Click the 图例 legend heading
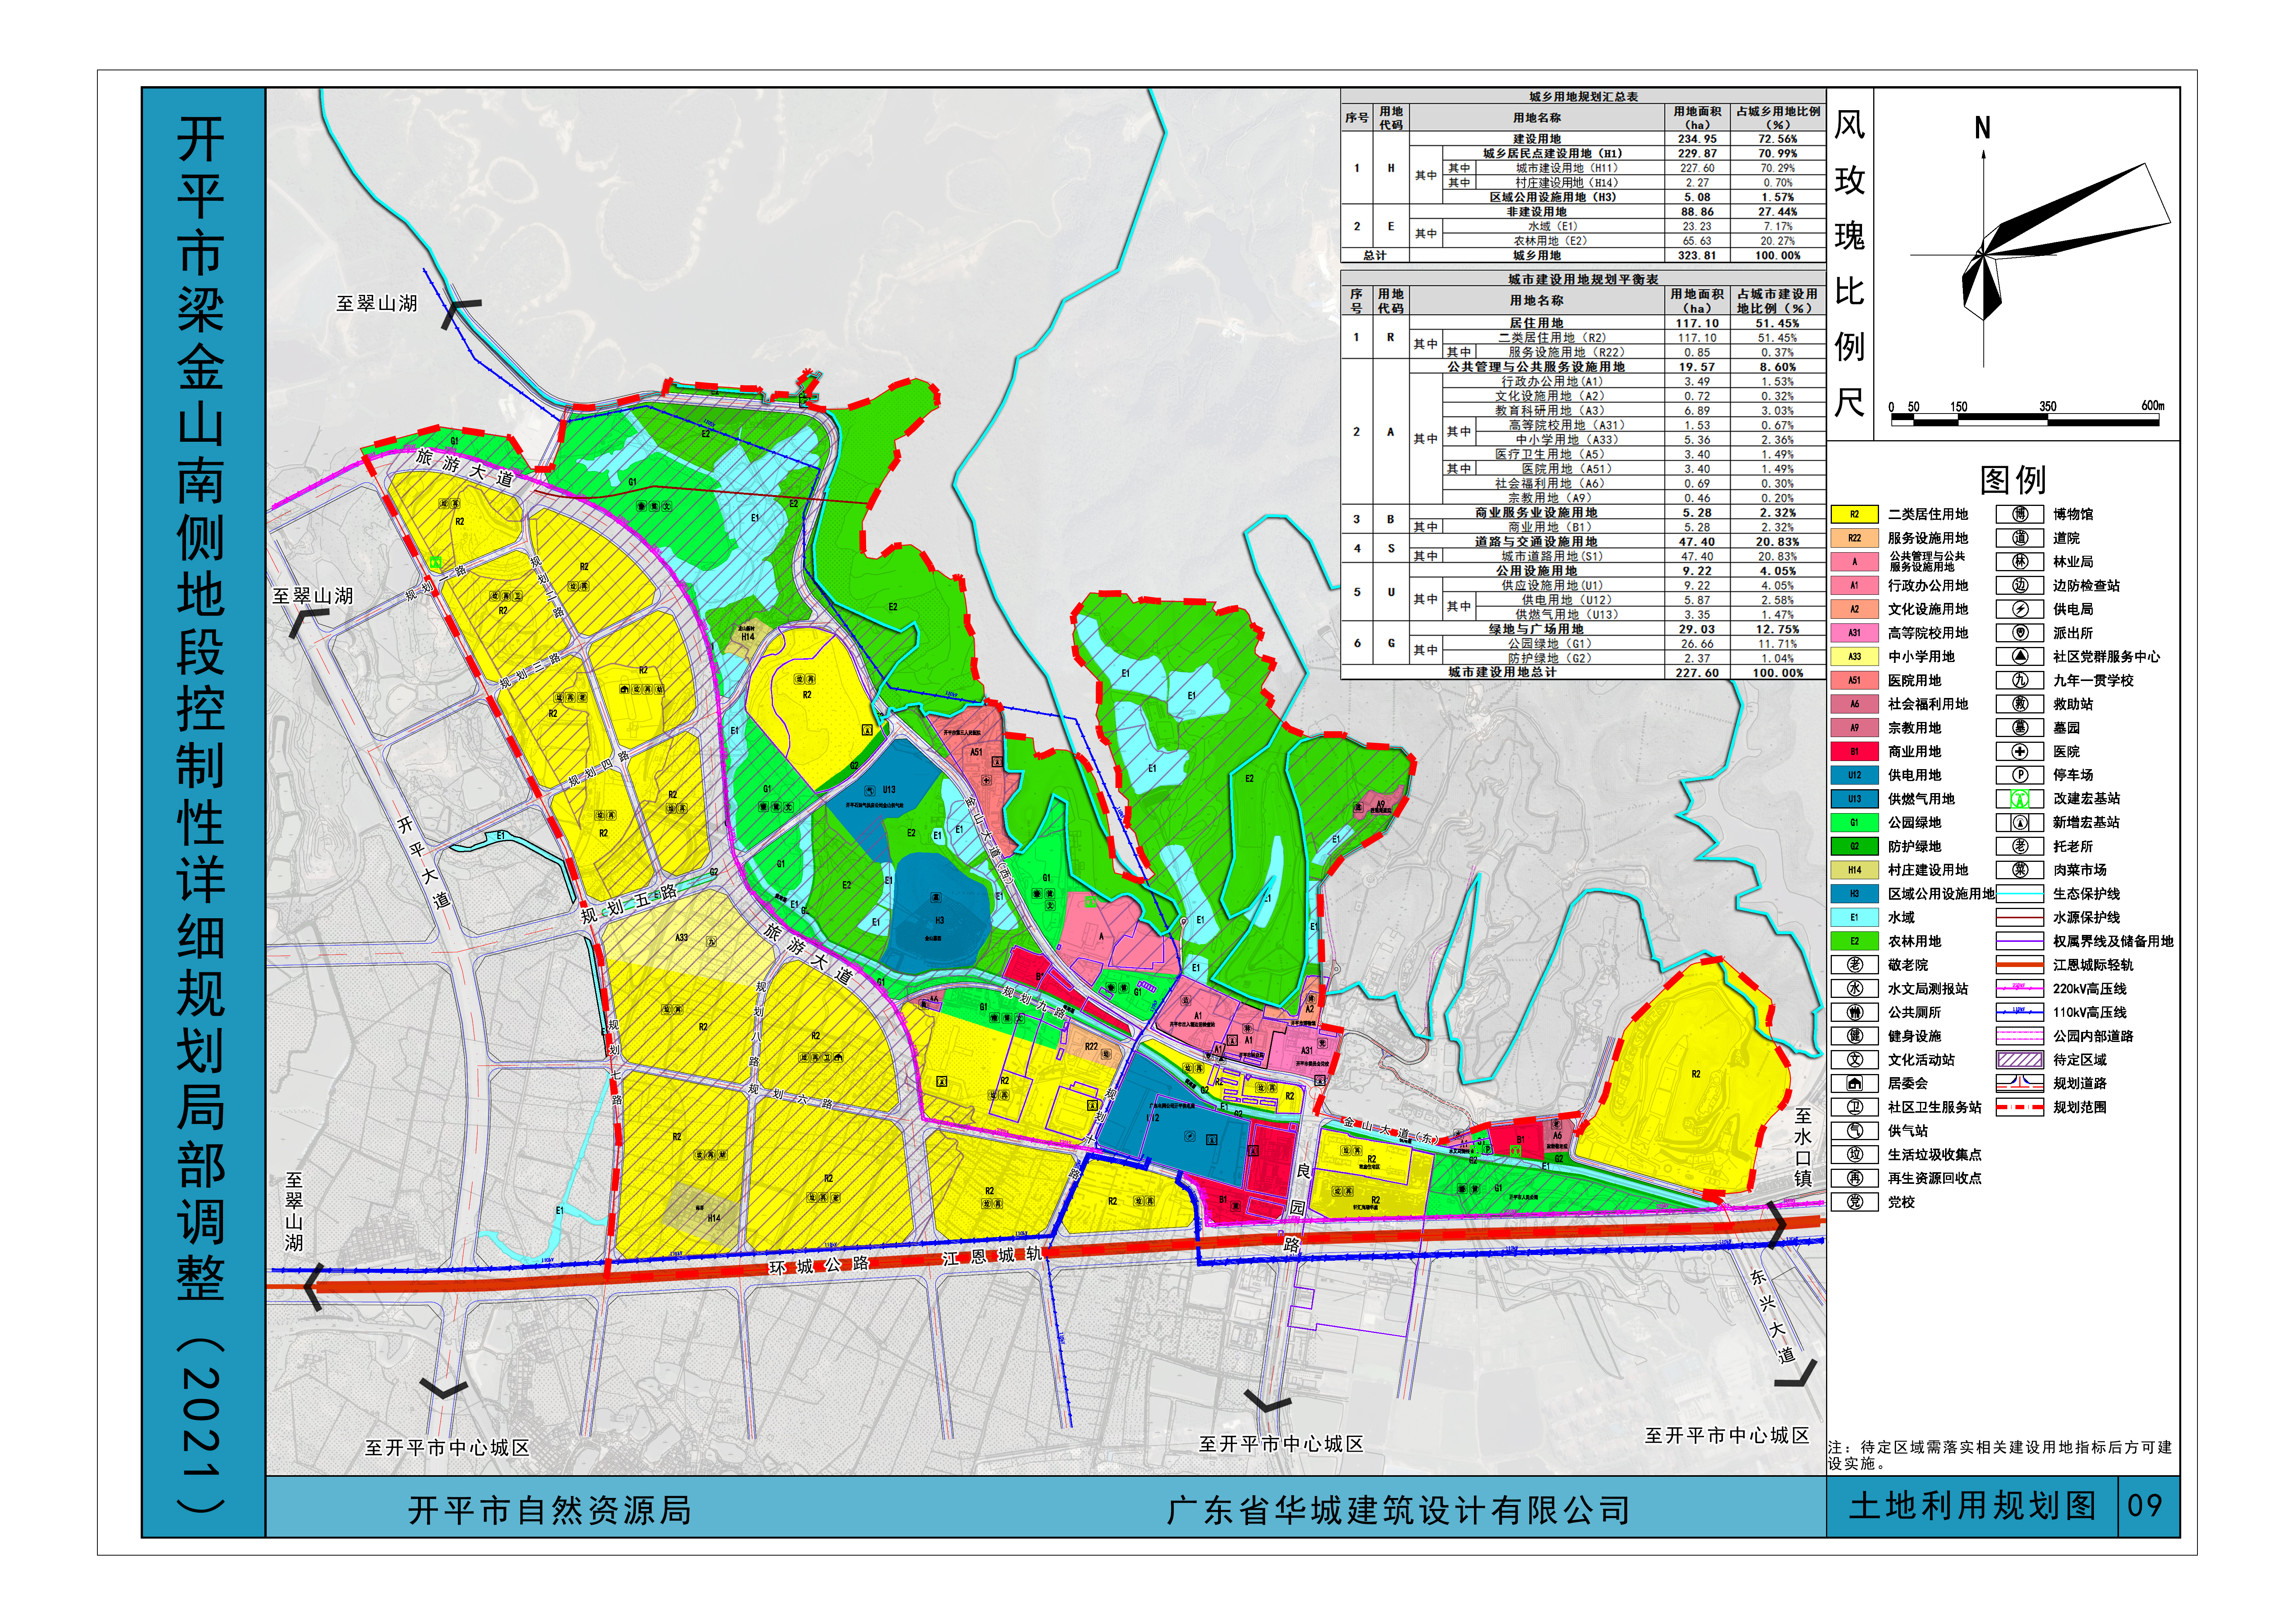The height and width of the screenshot is (1624, 2296). tap(2013, 480)
